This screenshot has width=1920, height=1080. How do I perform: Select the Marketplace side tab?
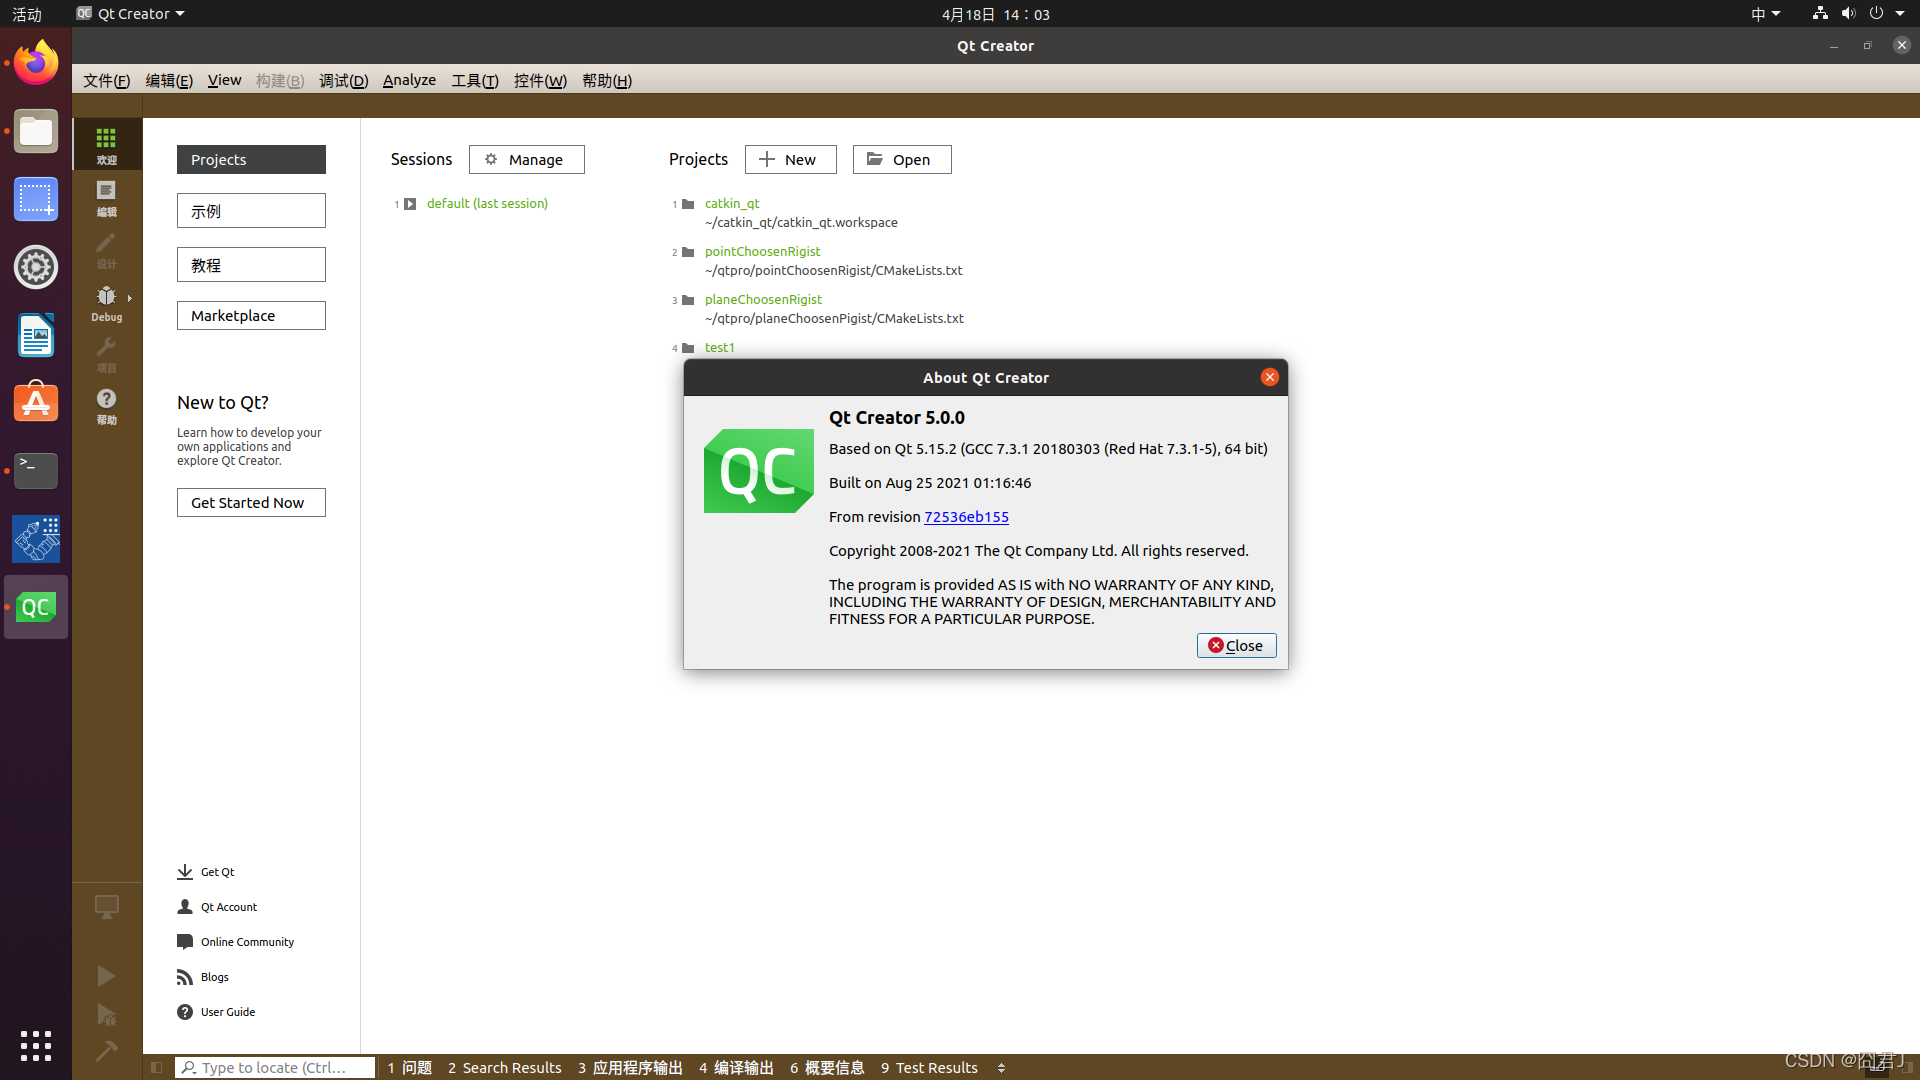click(251, 316)
